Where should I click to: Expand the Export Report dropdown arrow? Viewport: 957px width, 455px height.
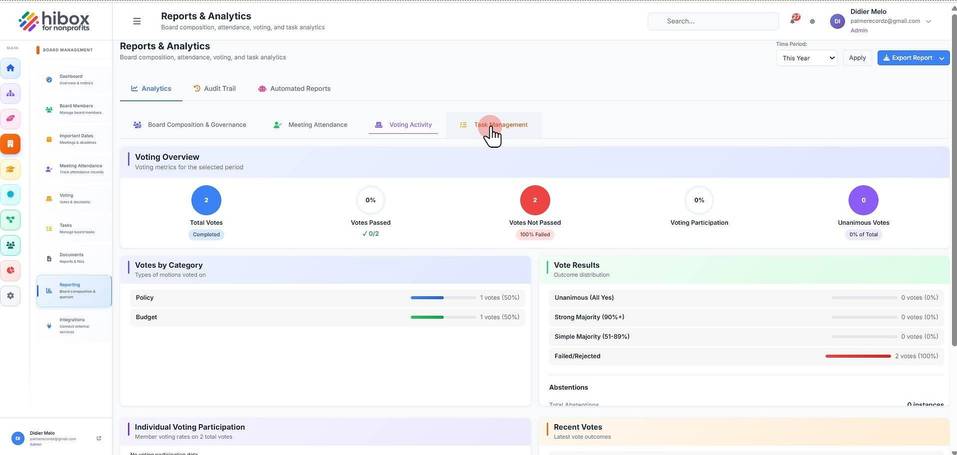[x=942, y=58]
